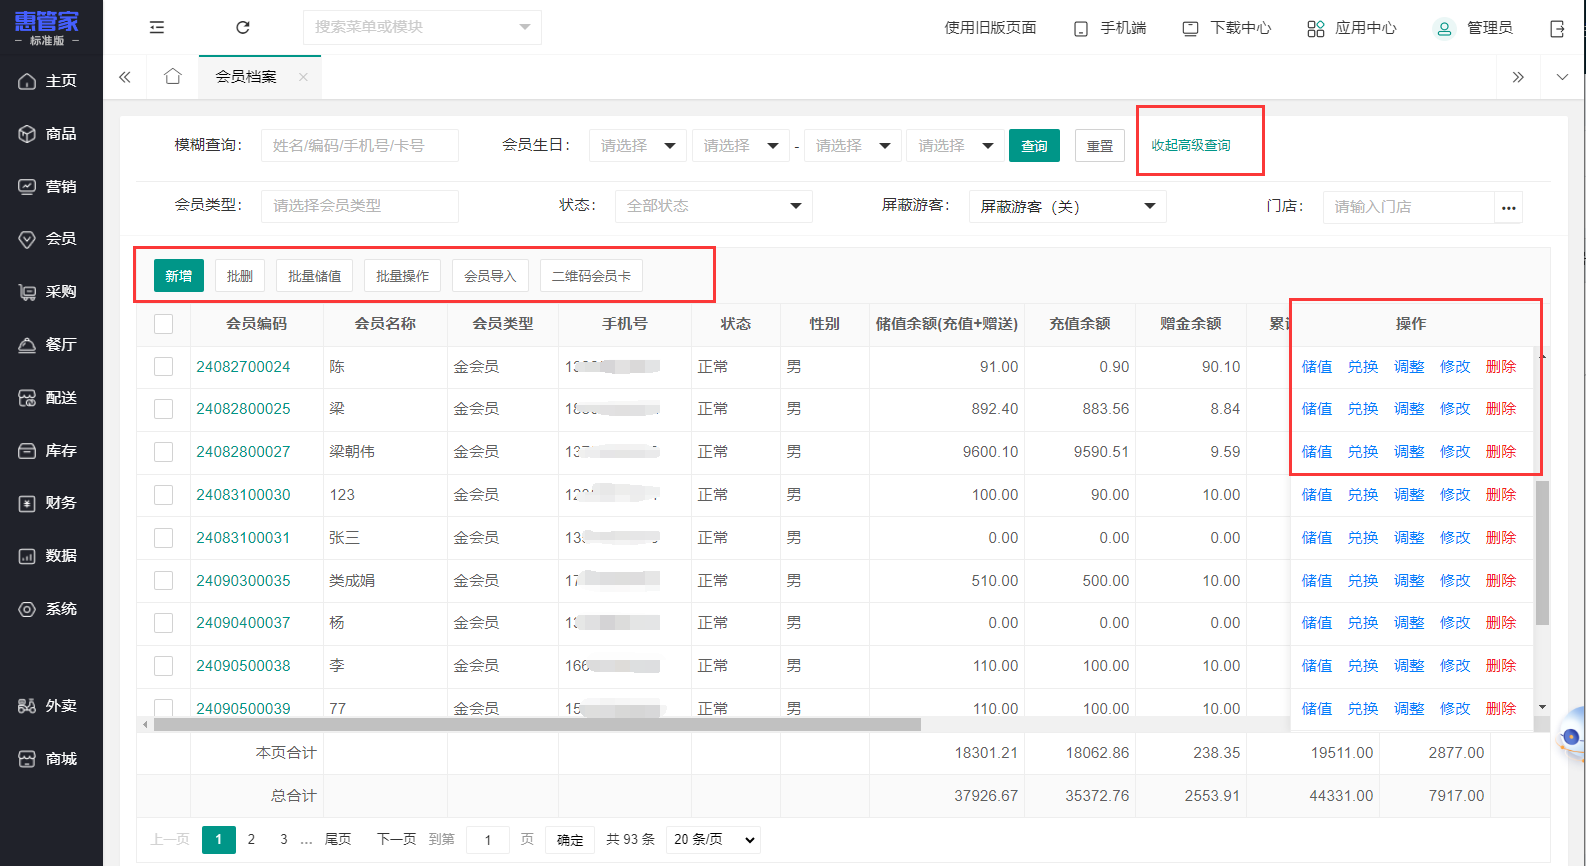Open 下载中心 from top bar
1586x866 pixels.
(x=1226, y=28)
